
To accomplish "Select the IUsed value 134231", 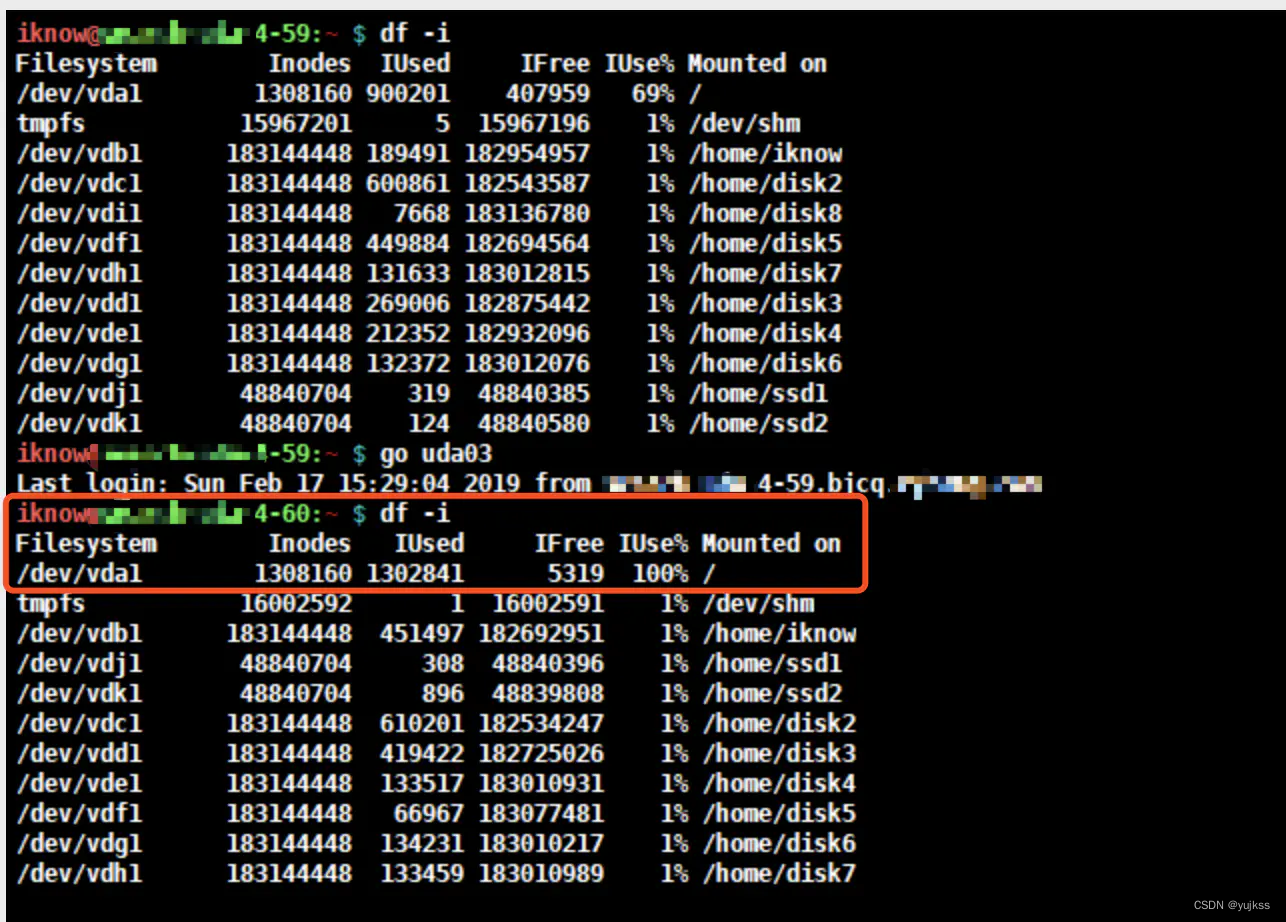I will pos(422,844).
